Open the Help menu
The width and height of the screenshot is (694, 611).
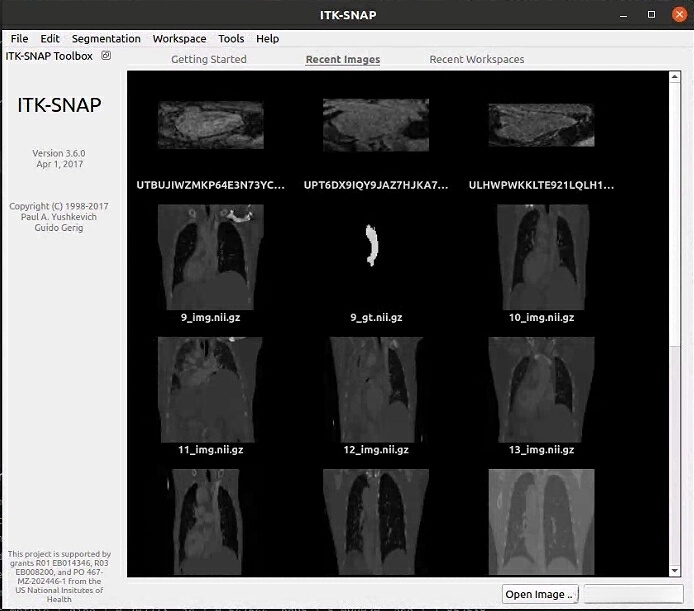point(268,38)
